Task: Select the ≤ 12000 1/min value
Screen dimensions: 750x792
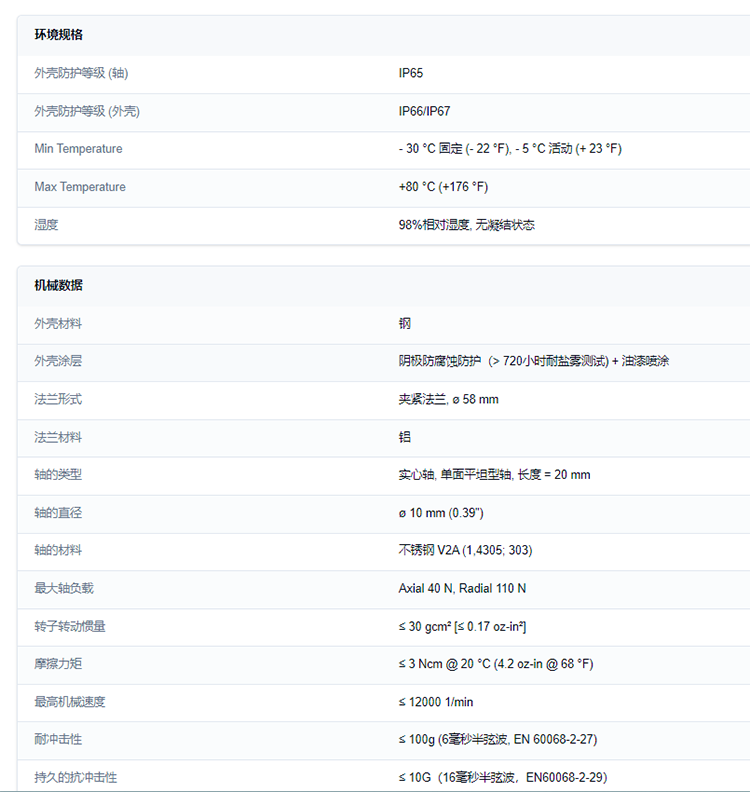Action: click(x=436, y=702)
